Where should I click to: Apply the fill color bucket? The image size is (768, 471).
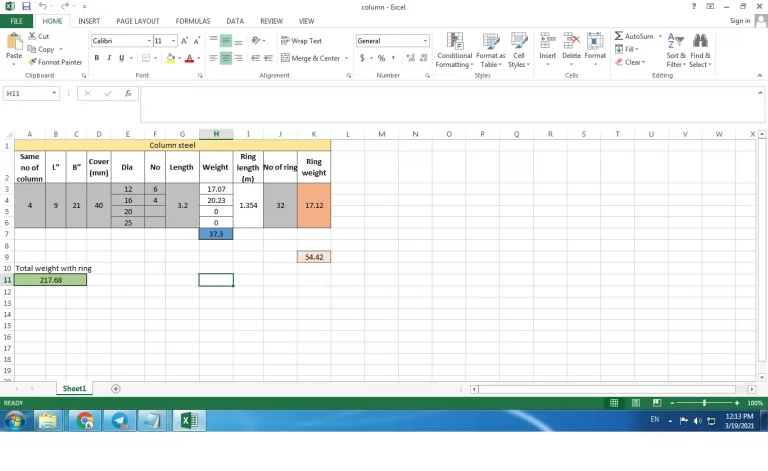(170, 58)
